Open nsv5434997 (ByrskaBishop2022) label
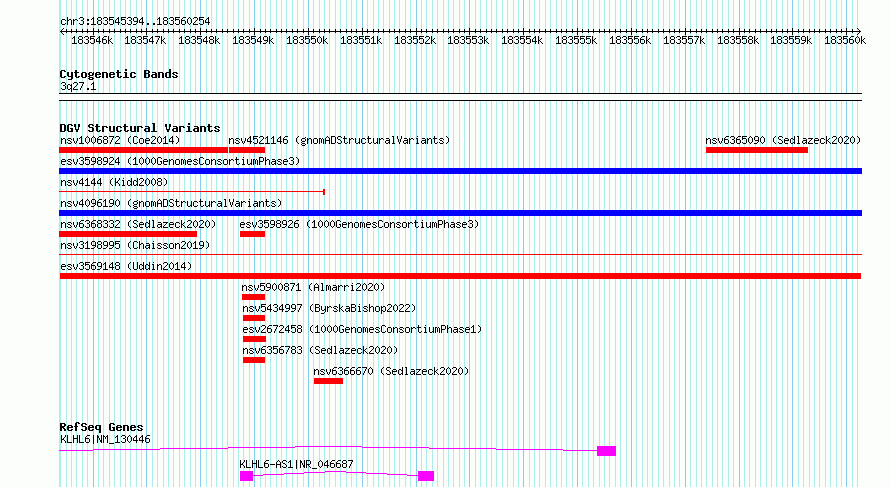Image resolution: width=890 pixels, height=487 pixels. 329,308
